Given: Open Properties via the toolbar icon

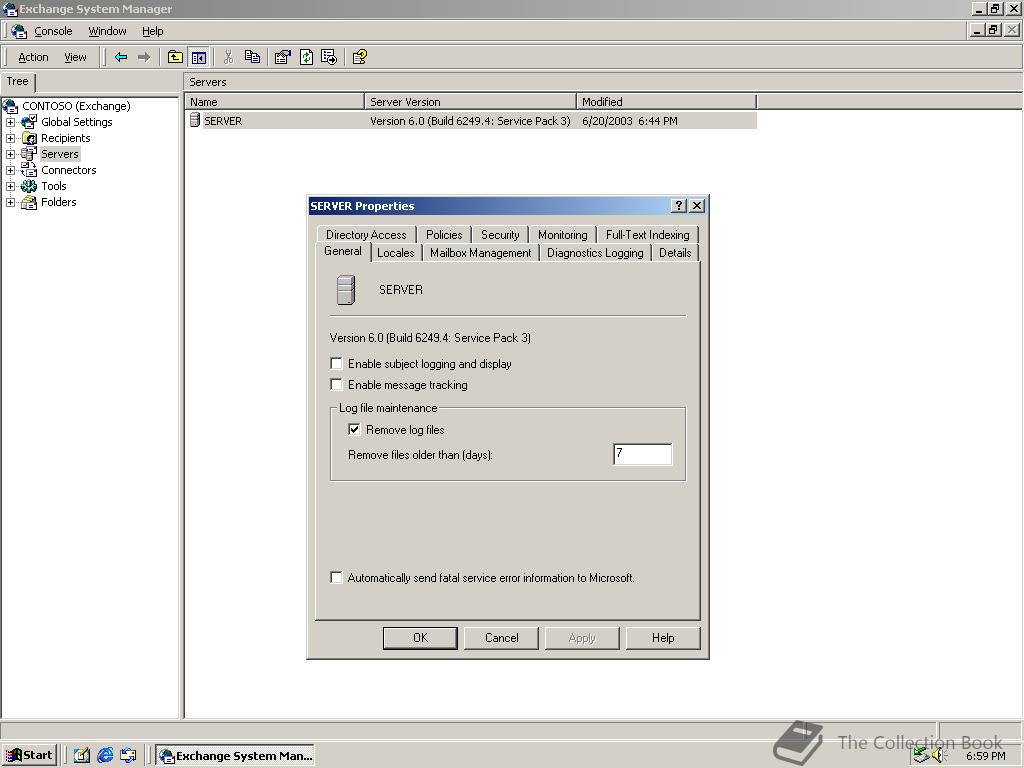Looking at the screenshot, I should [x=282, y=57].
